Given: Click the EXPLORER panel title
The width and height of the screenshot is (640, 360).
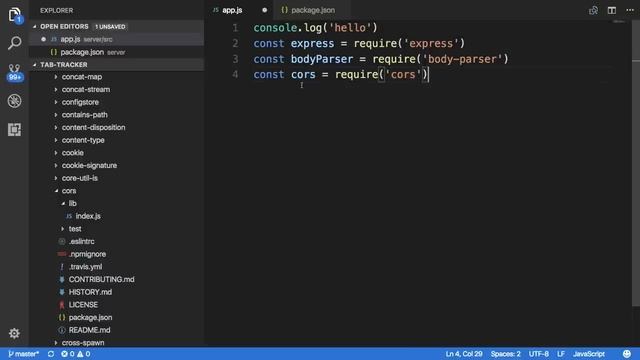Looking at the screenshot, I should click(56, 10).
